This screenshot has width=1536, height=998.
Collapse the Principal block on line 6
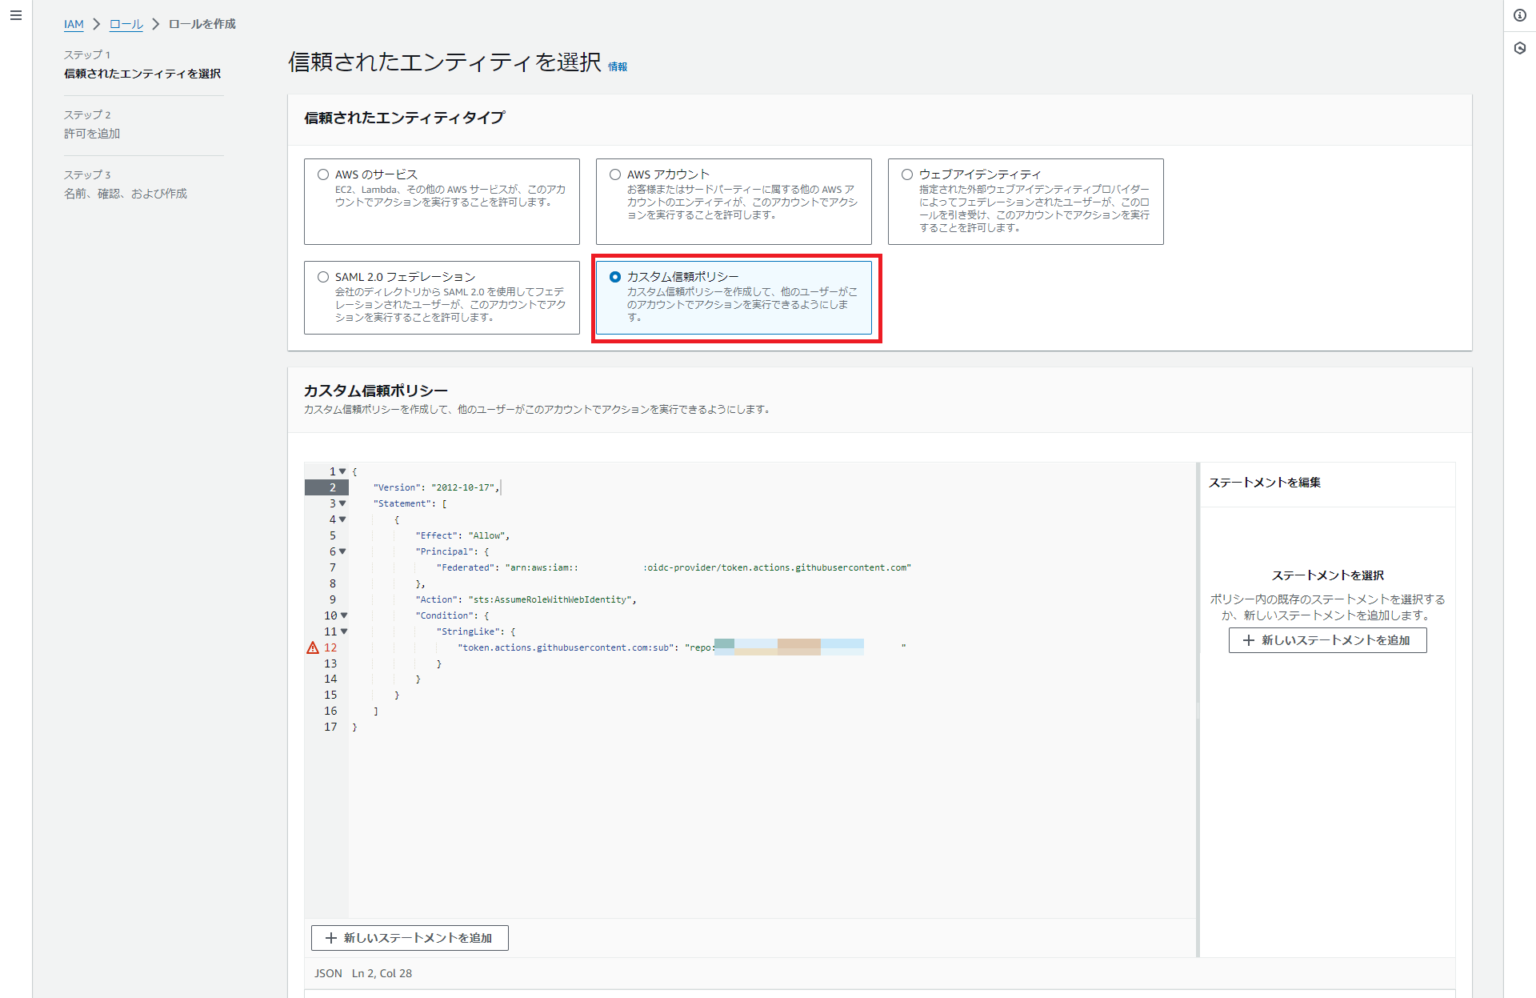(x=344, y=551)
